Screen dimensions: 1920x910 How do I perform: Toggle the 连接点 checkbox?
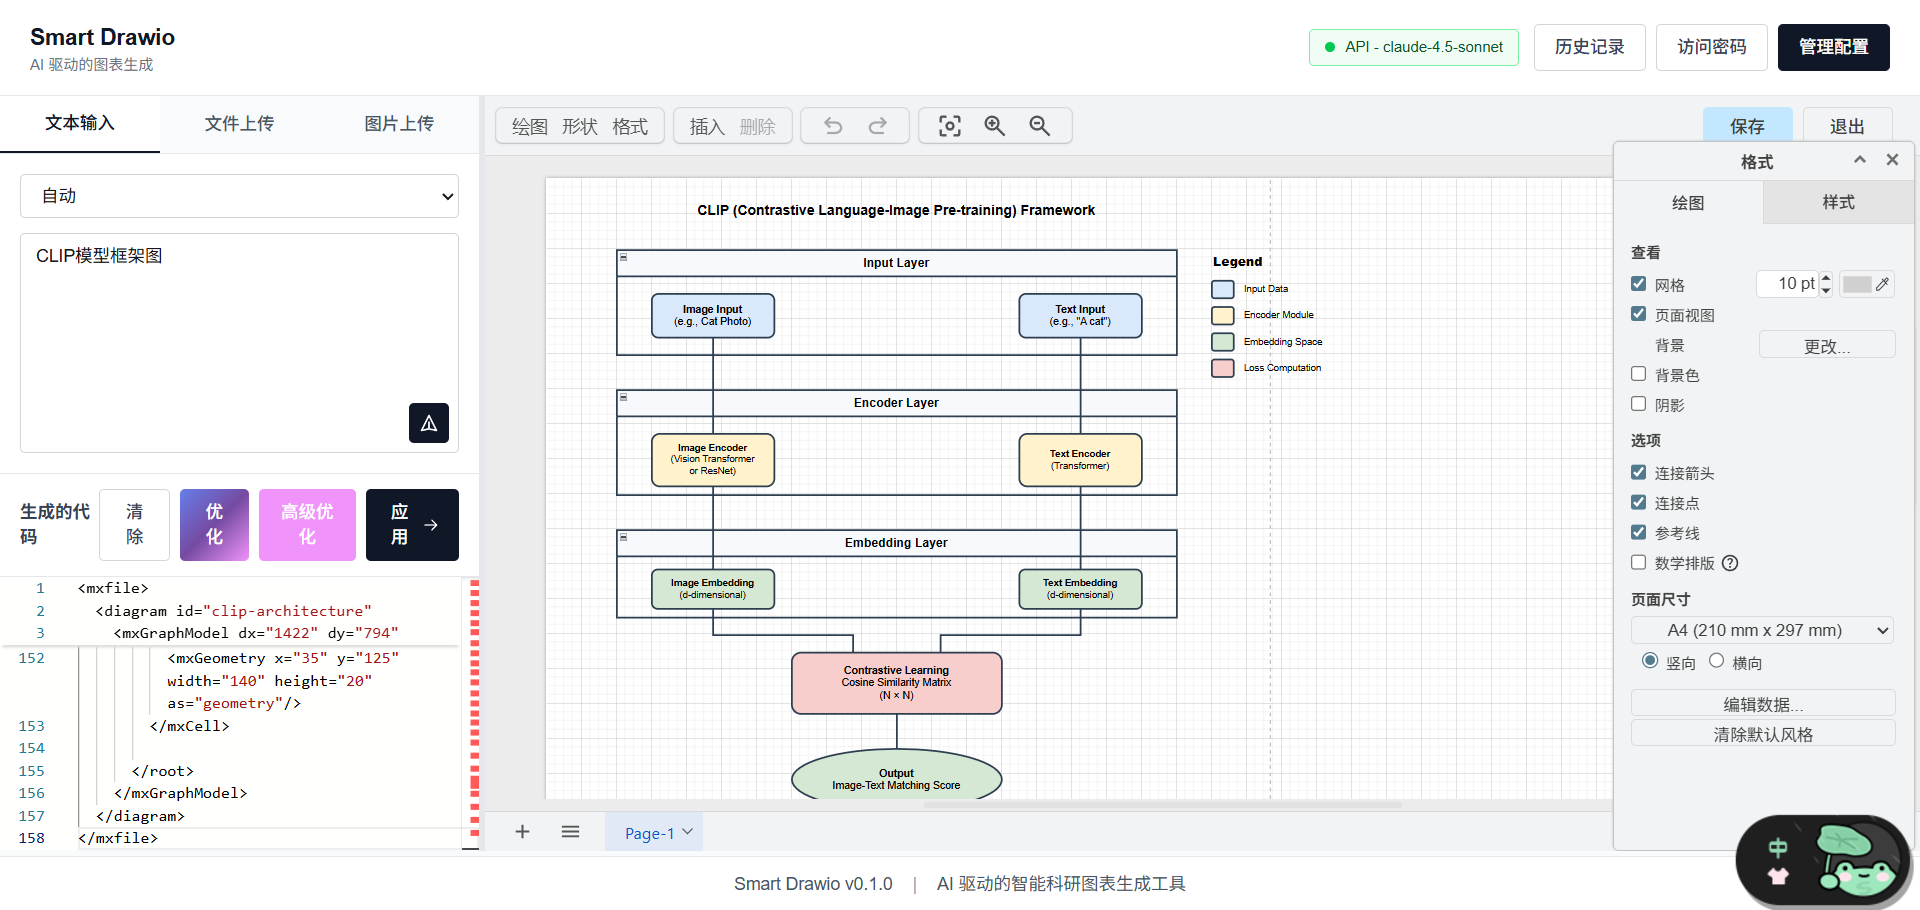click(x=1638, y=502)
